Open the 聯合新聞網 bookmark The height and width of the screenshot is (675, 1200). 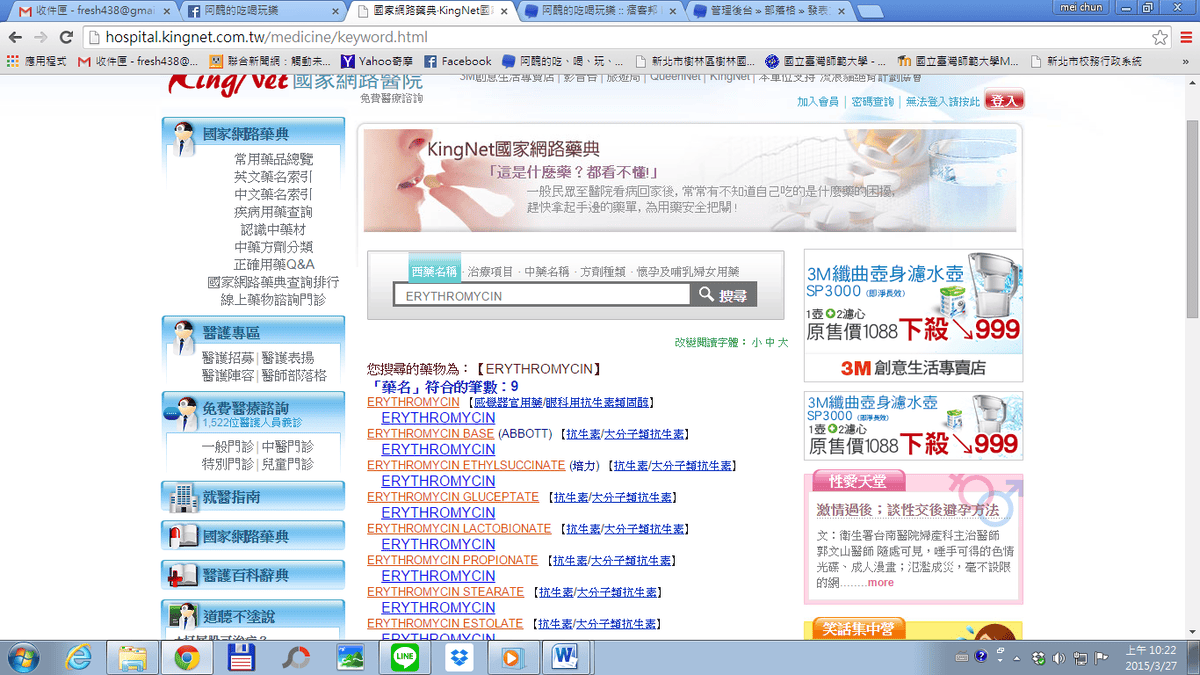[272, 61]
